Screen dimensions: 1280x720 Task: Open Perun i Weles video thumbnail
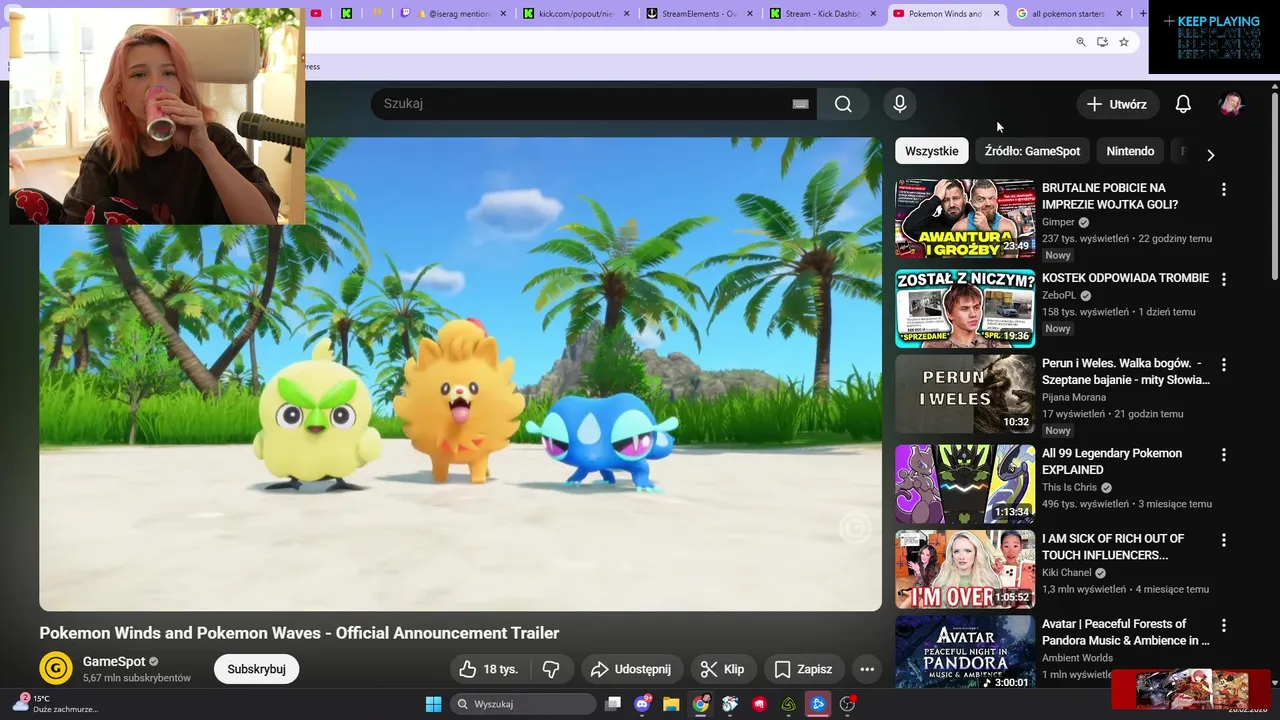[965, 394]
